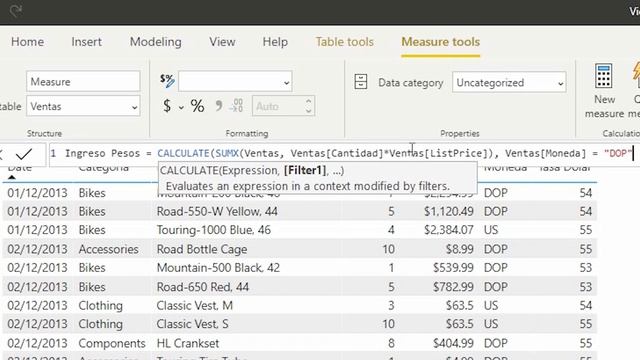Click the Road Bottle Cage cell
Viewport: 640px width, 360px height.
point(202,249)
